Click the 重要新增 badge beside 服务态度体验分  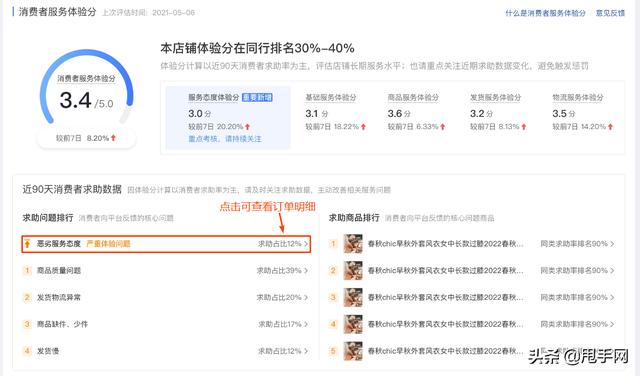(257, 97)
